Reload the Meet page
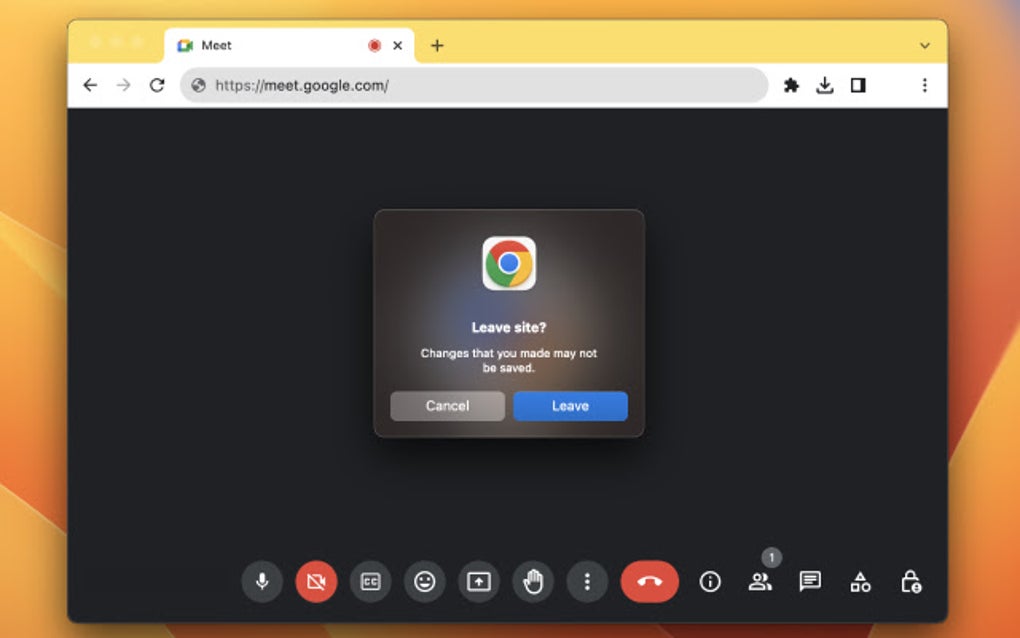Image resolution: width=1020 pixels, height=638 pixels. (x=157, y=85)
